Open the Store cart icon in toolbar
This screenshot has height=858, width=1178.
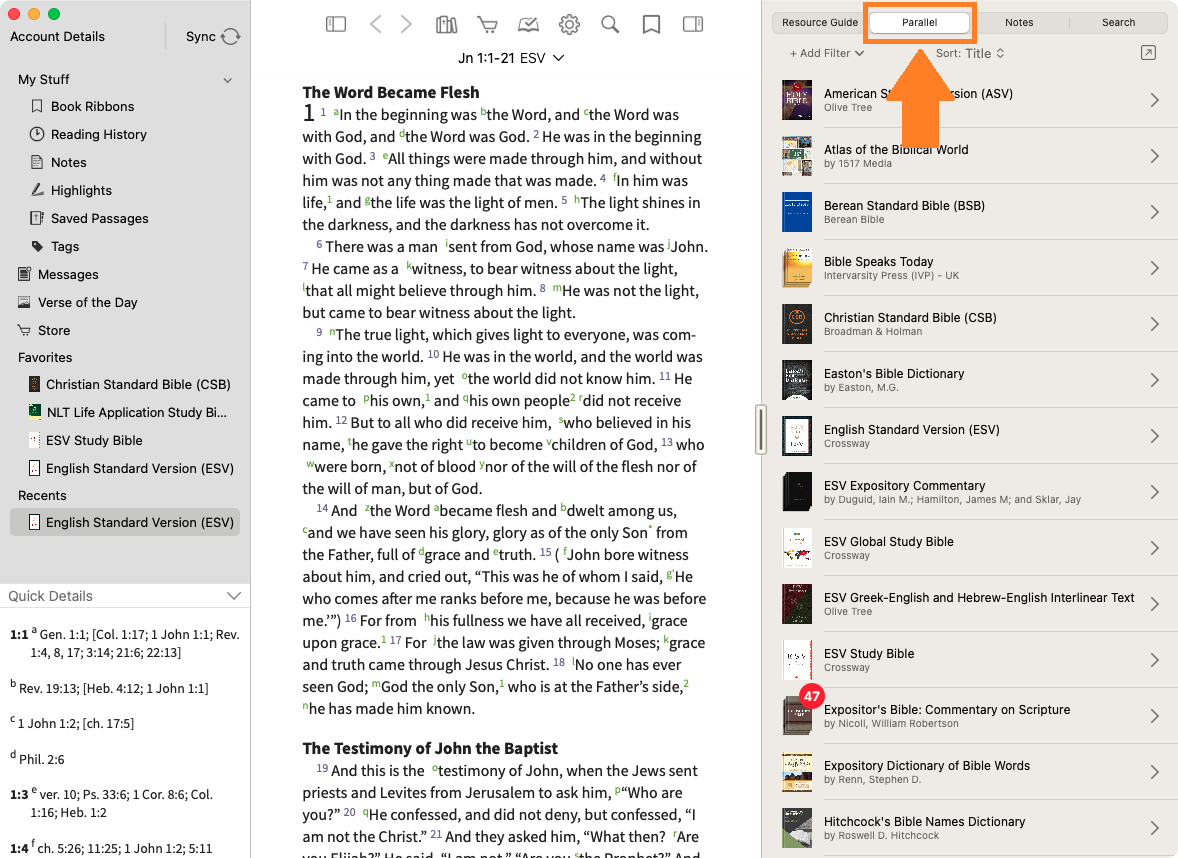pyautogui.click(x=487, y=24)
